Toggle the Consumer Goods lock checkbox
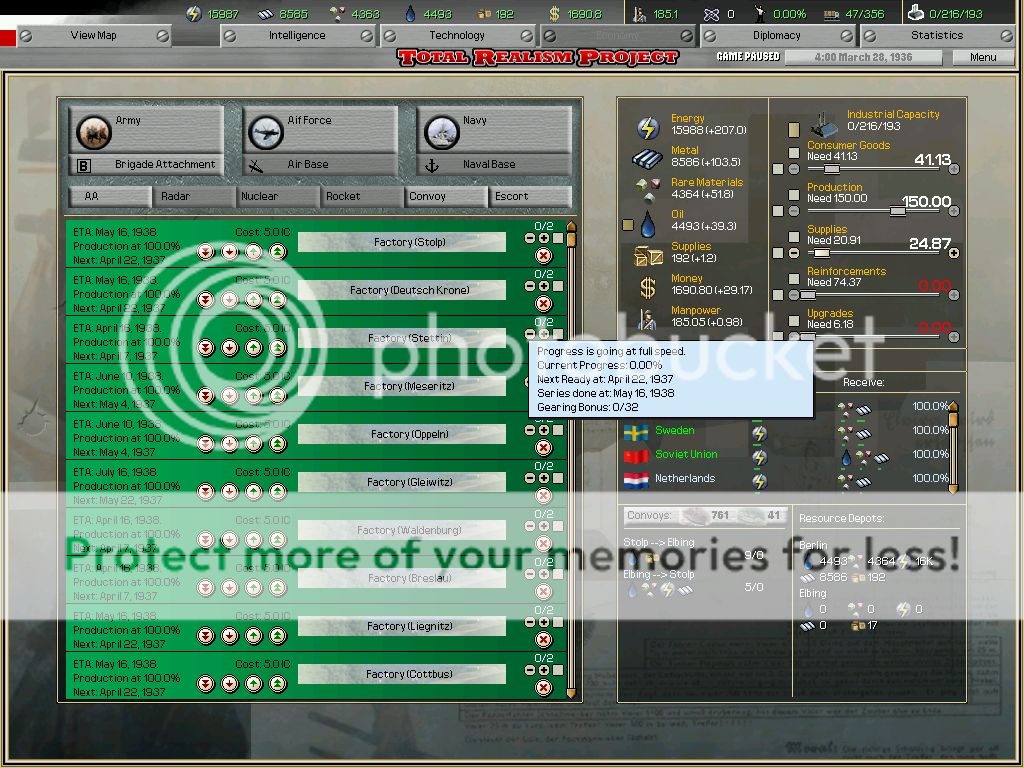Viewport: 1024px width, 768px height. (794, 153)
